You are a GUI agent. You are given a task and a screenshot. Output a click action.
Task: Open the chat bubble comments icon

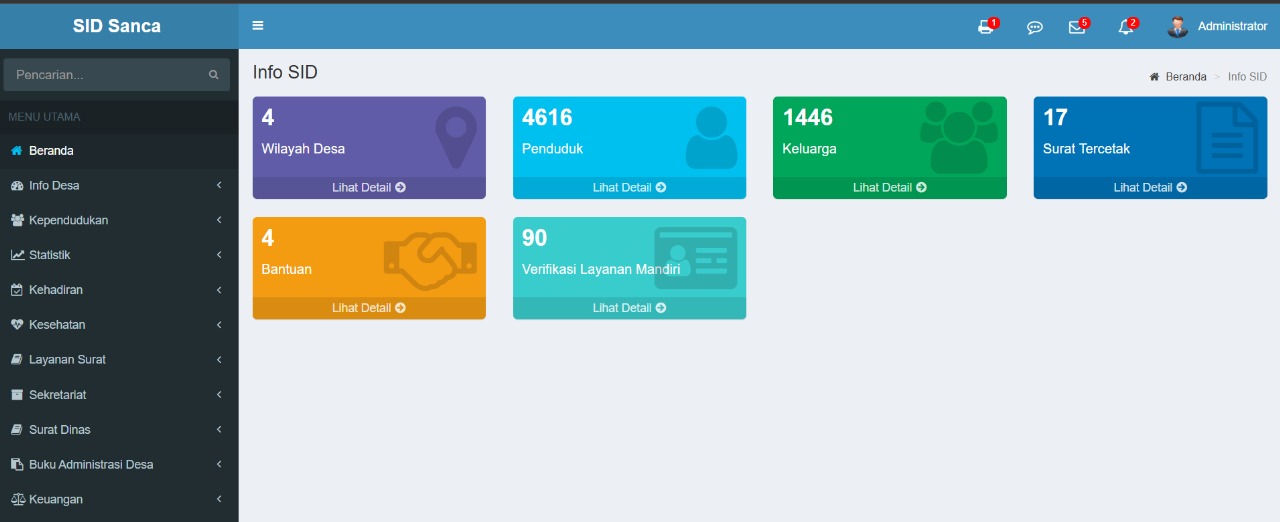tap(1035, 27)
